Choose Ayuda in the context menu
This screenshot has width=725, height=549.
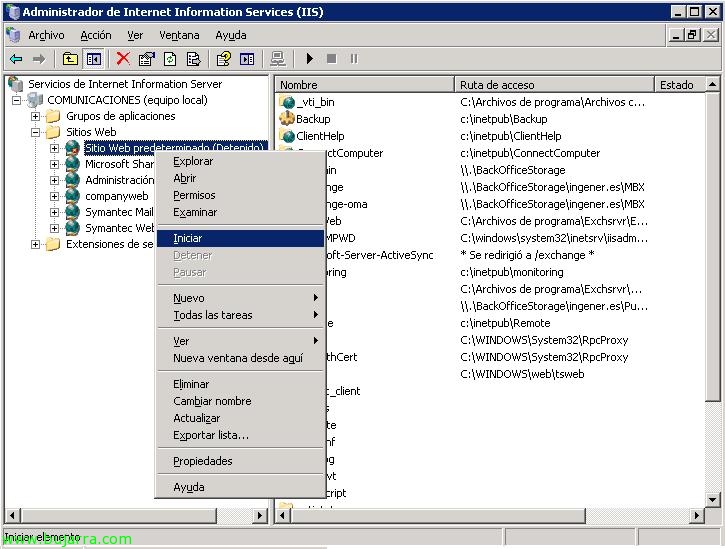240,487
